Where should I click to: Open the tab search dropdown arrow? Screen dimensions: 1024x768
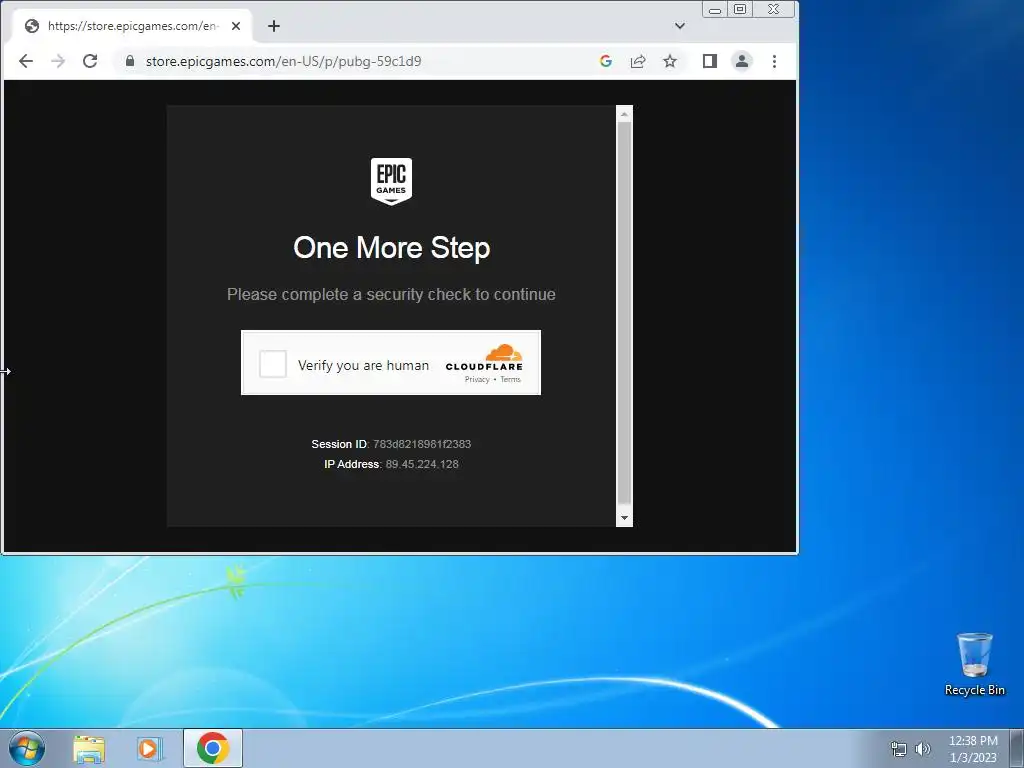(x=680, y=26)
